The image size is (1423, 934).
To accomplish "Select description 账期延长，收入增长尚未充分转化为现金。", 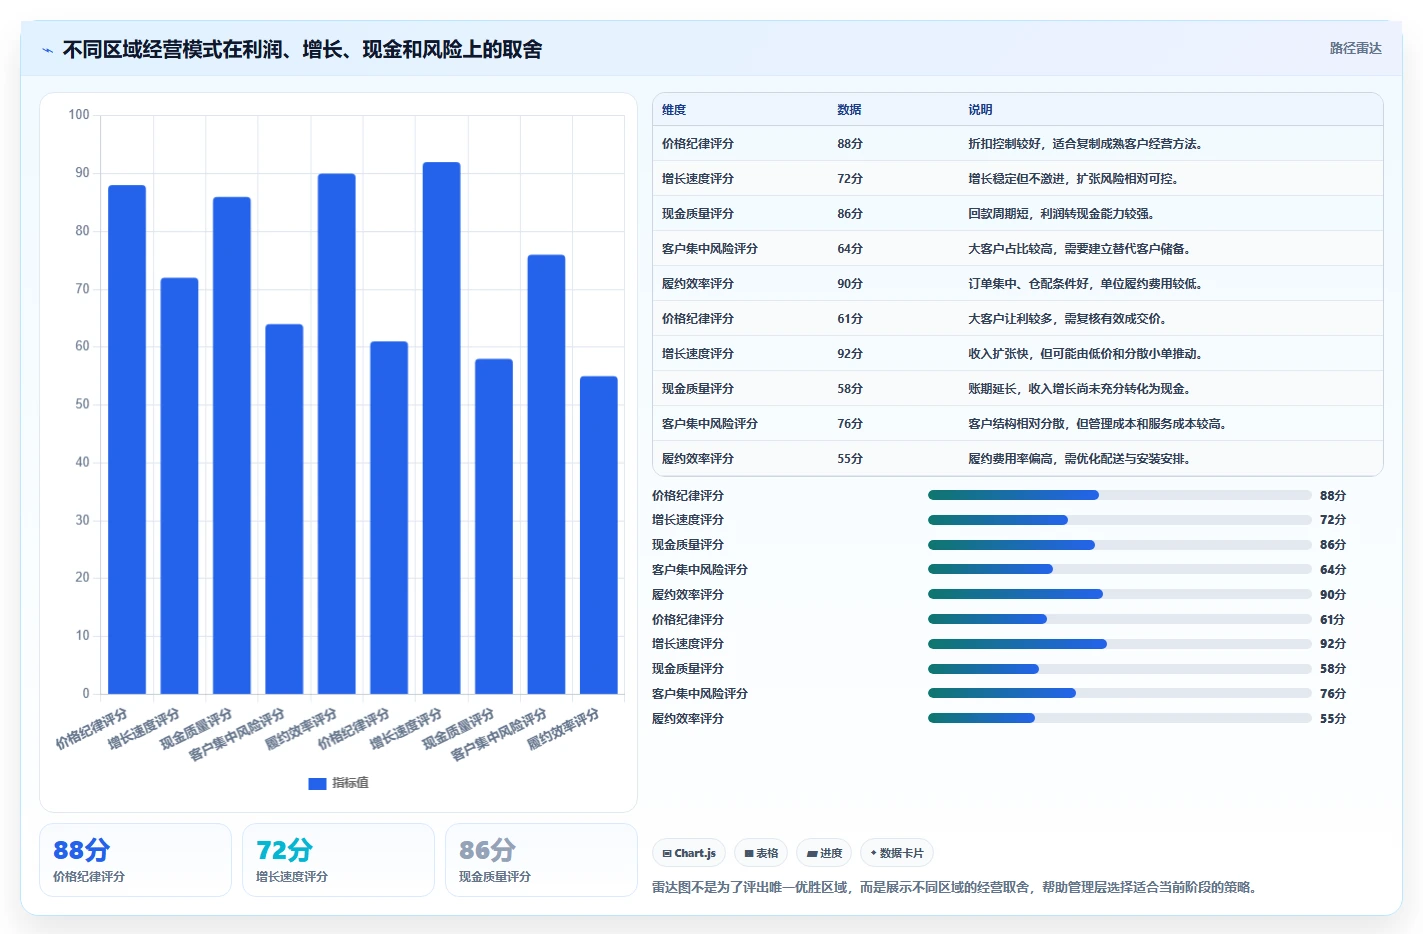I will tap(1079, 389).
